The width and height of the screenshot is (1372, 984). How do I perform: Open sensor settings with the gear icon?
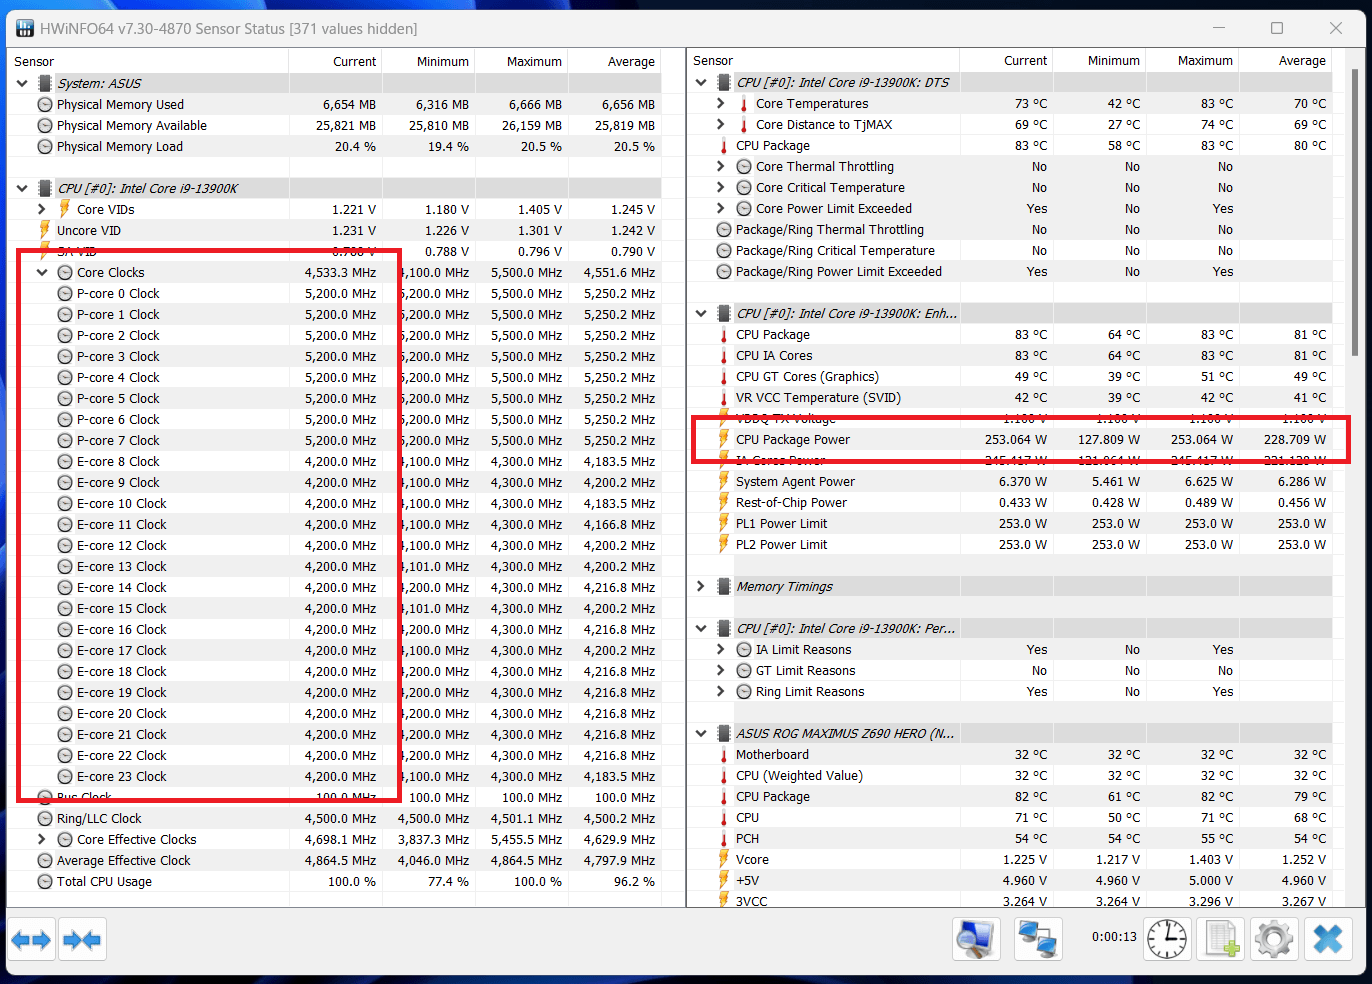(x=1274, y=940)
